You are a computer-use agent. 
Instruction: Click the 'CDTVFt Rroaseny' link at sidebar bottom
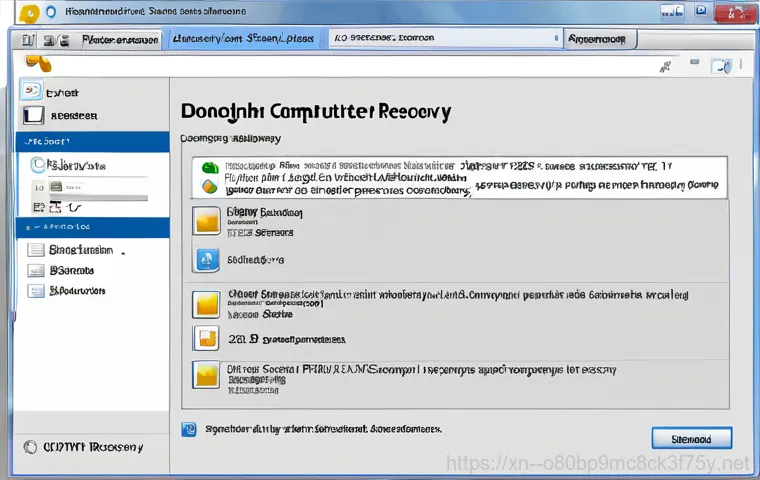[x=93, y=447]
